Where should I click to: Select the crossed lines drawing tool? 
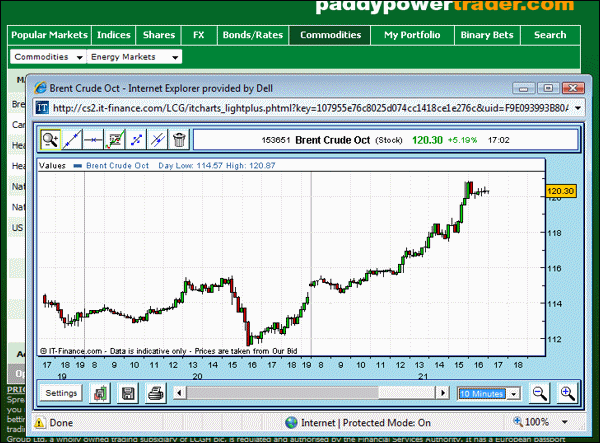158,140
